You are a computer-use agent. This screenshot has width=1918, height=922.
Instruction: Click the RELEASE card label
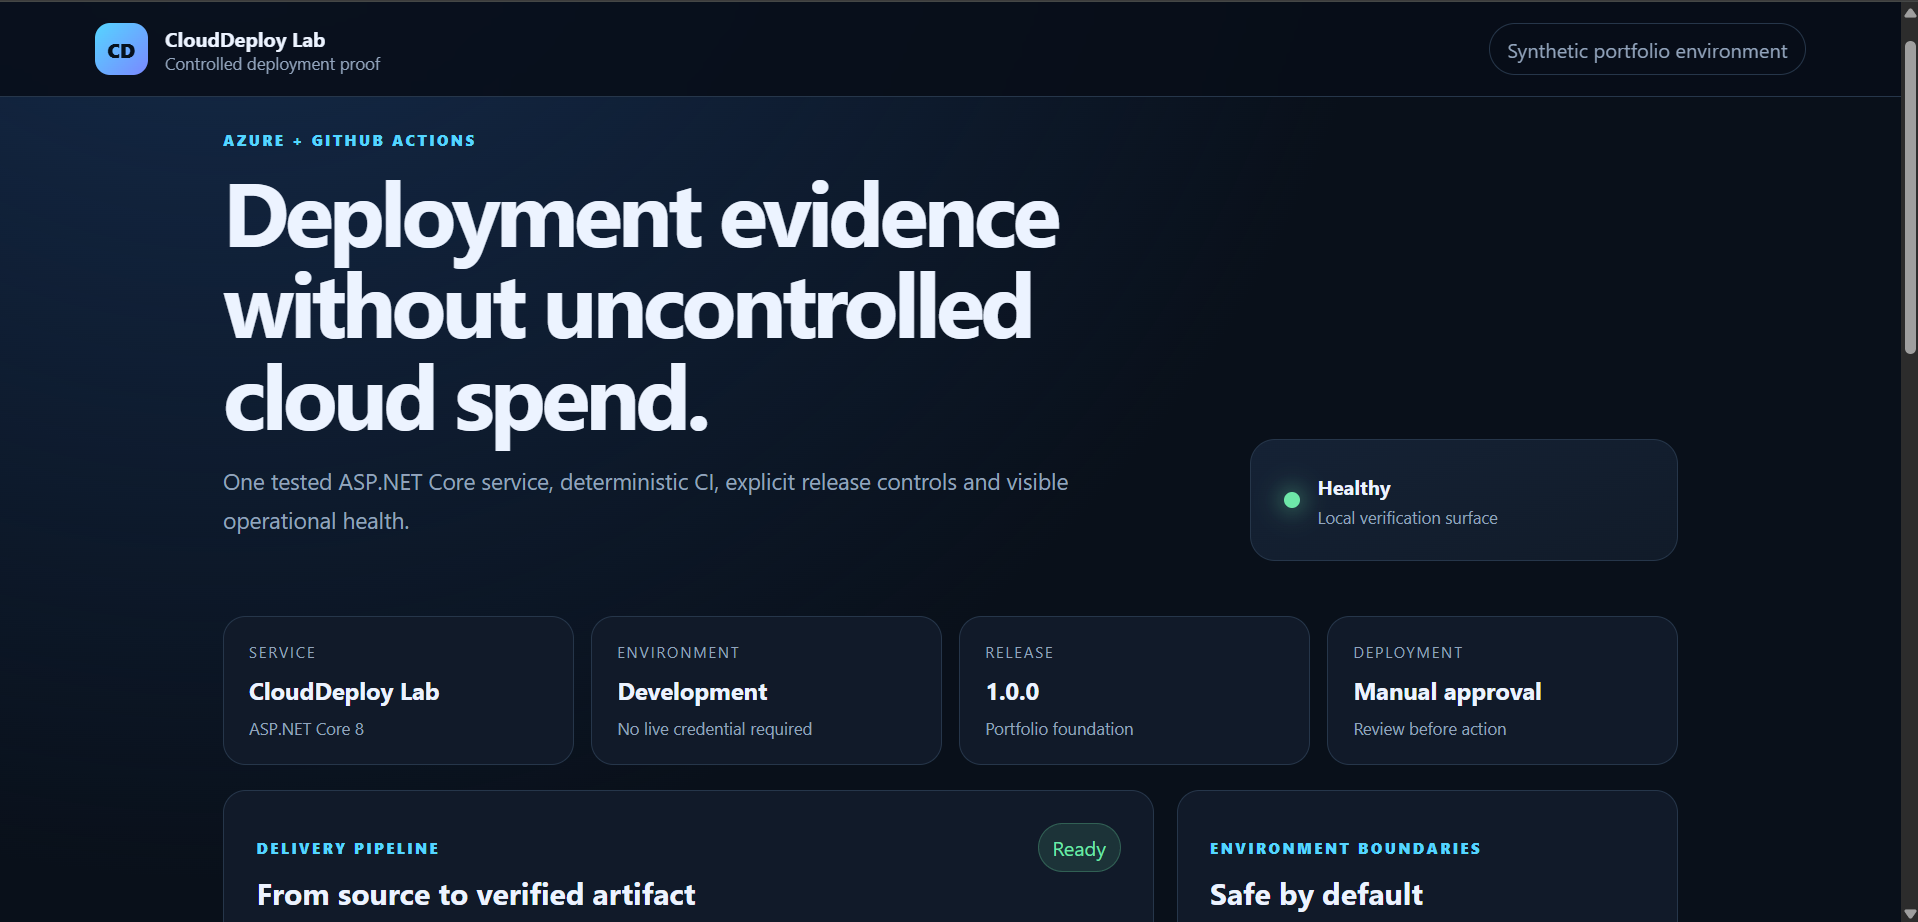tap(1019, 653)
